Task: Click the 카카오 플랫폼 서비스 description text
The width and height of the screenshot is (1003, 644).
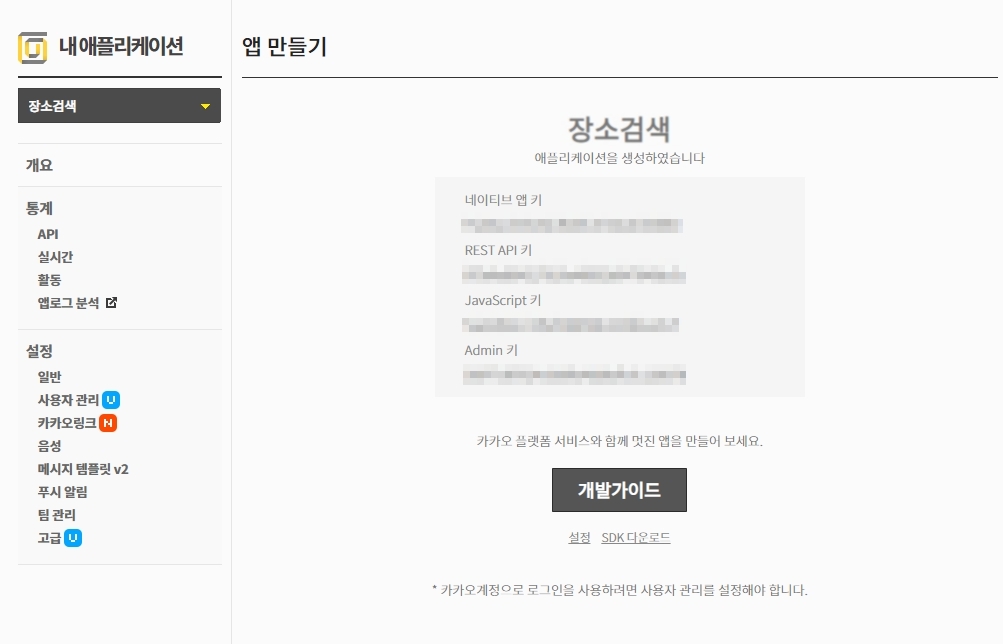Action: pyautogui.click(x=619, y=441)
